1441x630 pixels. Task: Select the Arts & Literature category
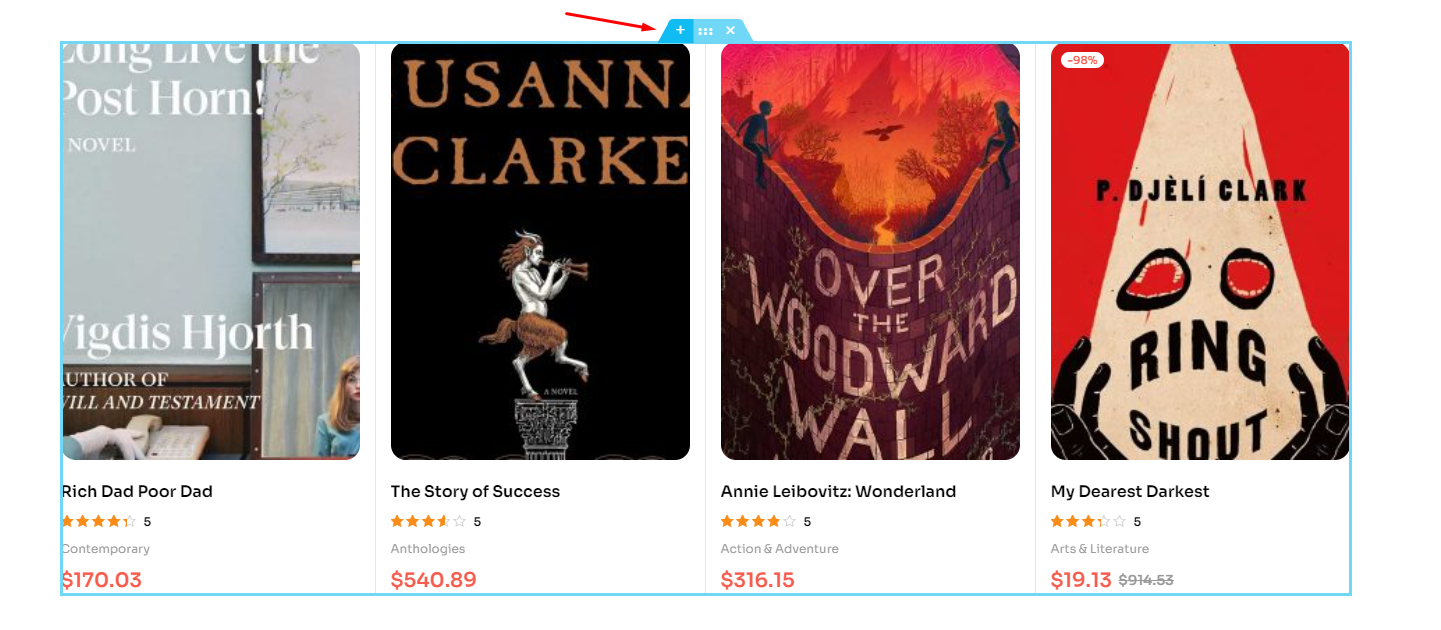(1099, 549)
